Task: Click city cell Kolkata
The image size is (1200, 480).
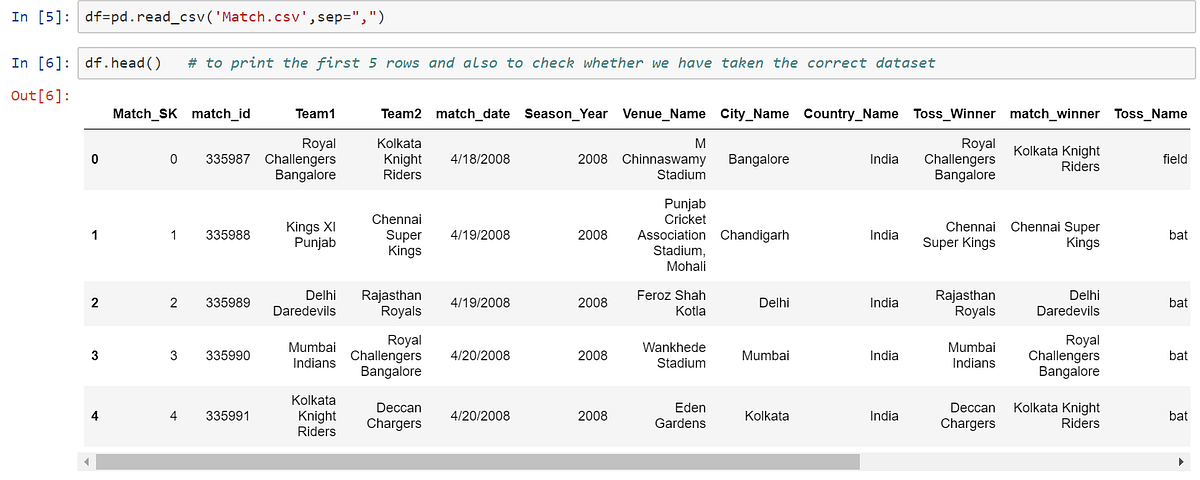Action: click(x=767, y=416)
